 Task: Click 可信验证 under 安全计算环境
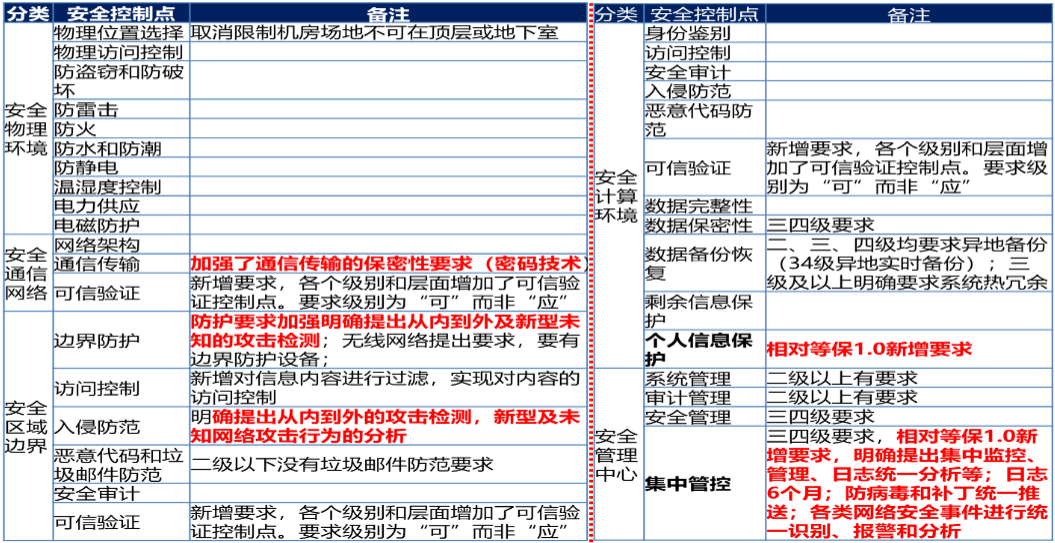pyautogui.click(x=704, y=168)
